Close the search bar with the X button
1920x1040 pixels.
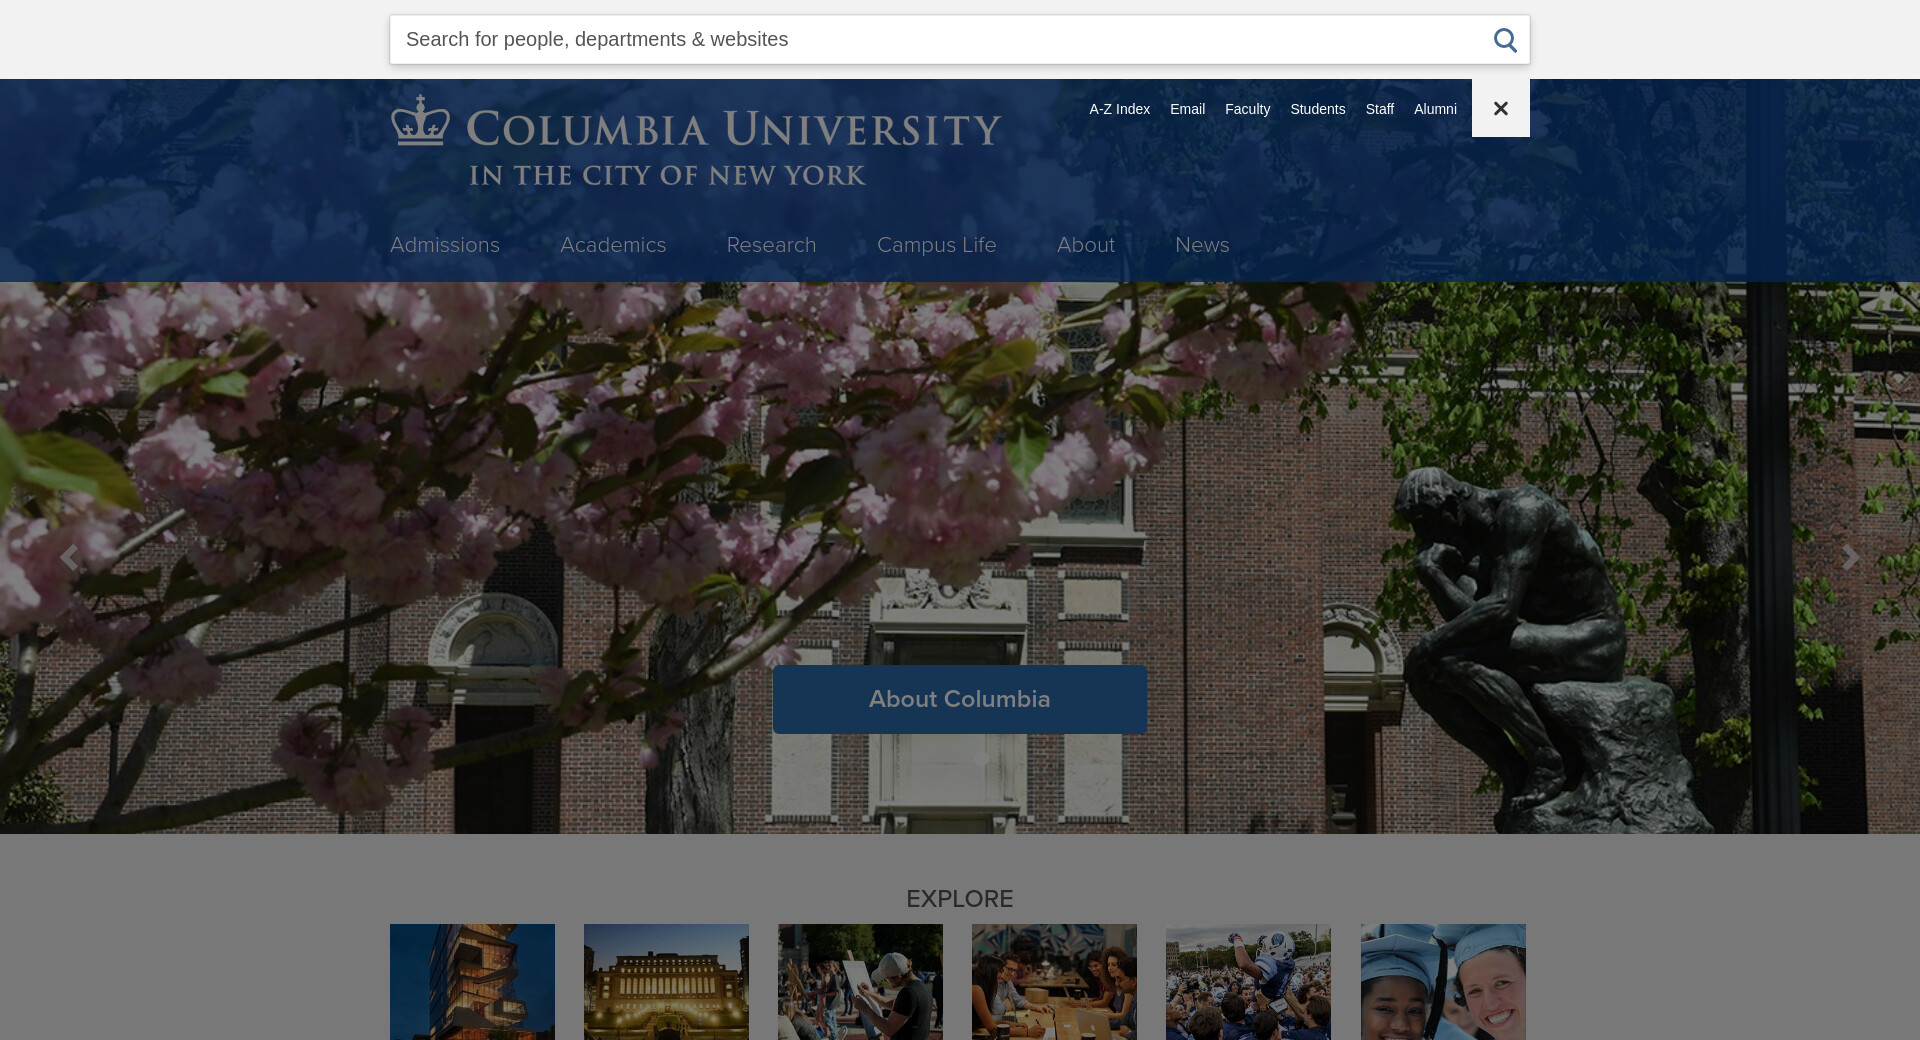click(x=1500, y=108)
